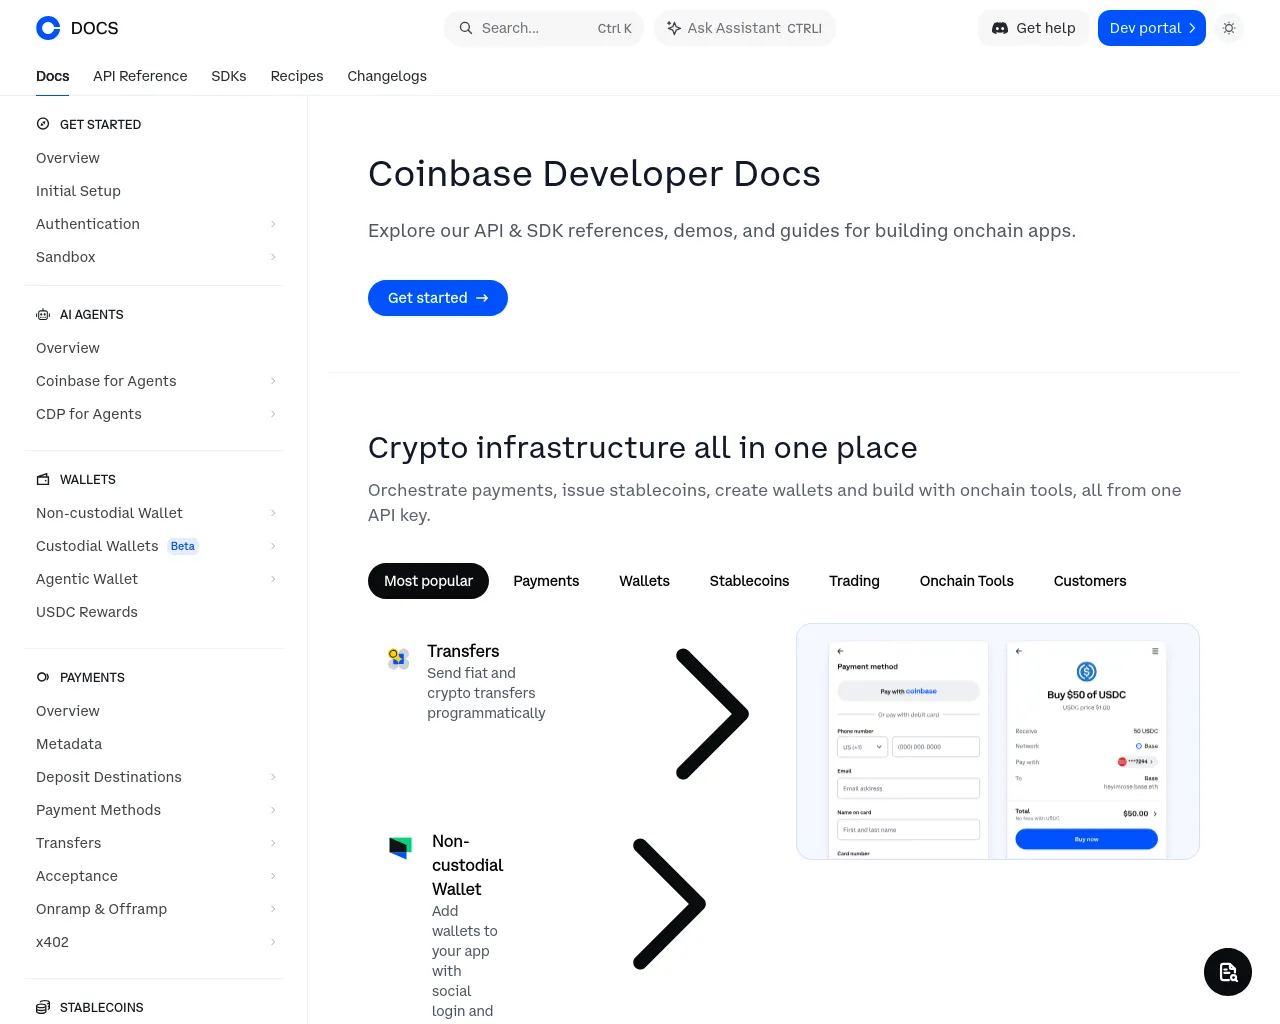The image size is (1280, 1024).
Task: Switch to the API Reference tab
Action: point(140,76)
